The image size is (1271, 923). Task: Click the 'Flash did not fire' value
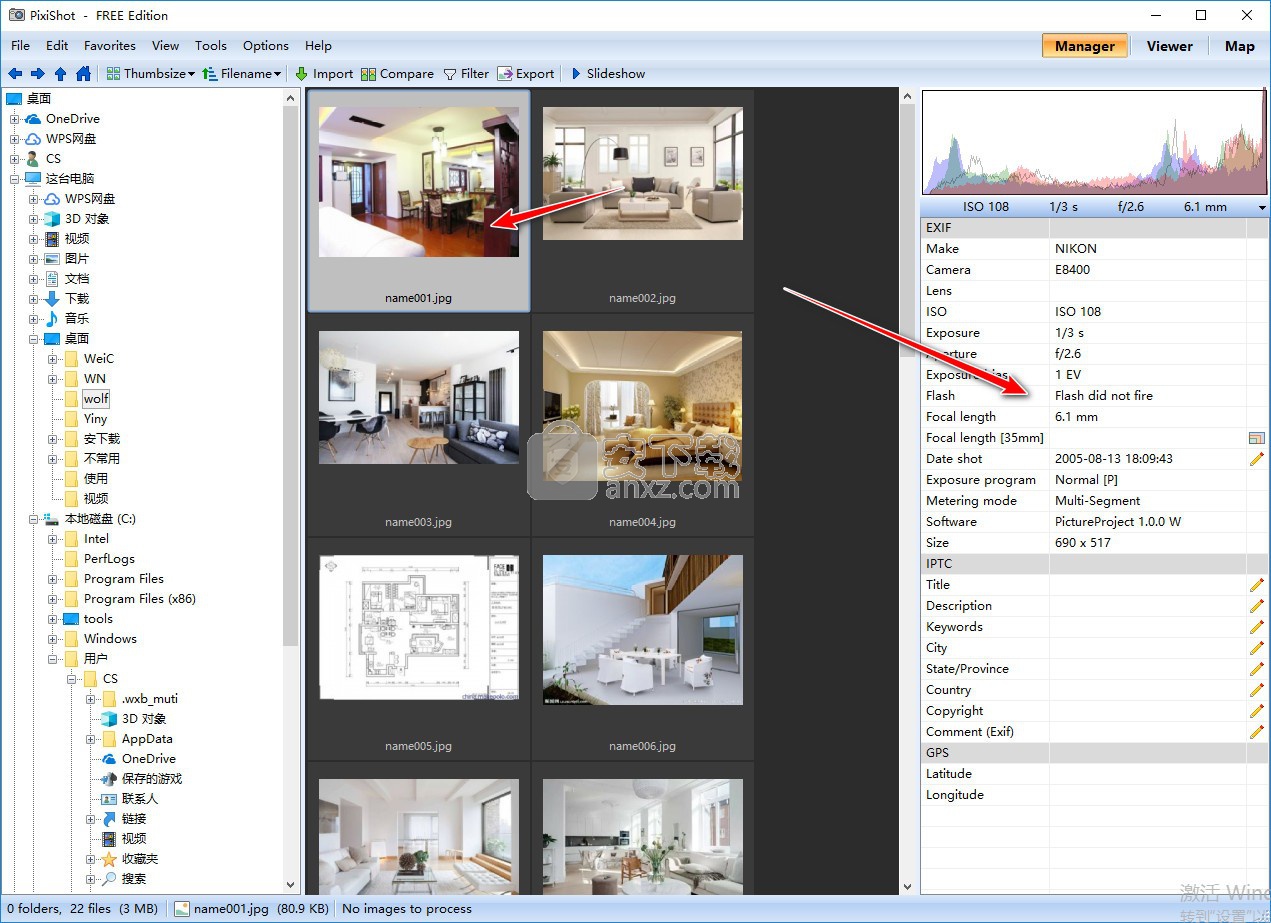click(1104, 396)
